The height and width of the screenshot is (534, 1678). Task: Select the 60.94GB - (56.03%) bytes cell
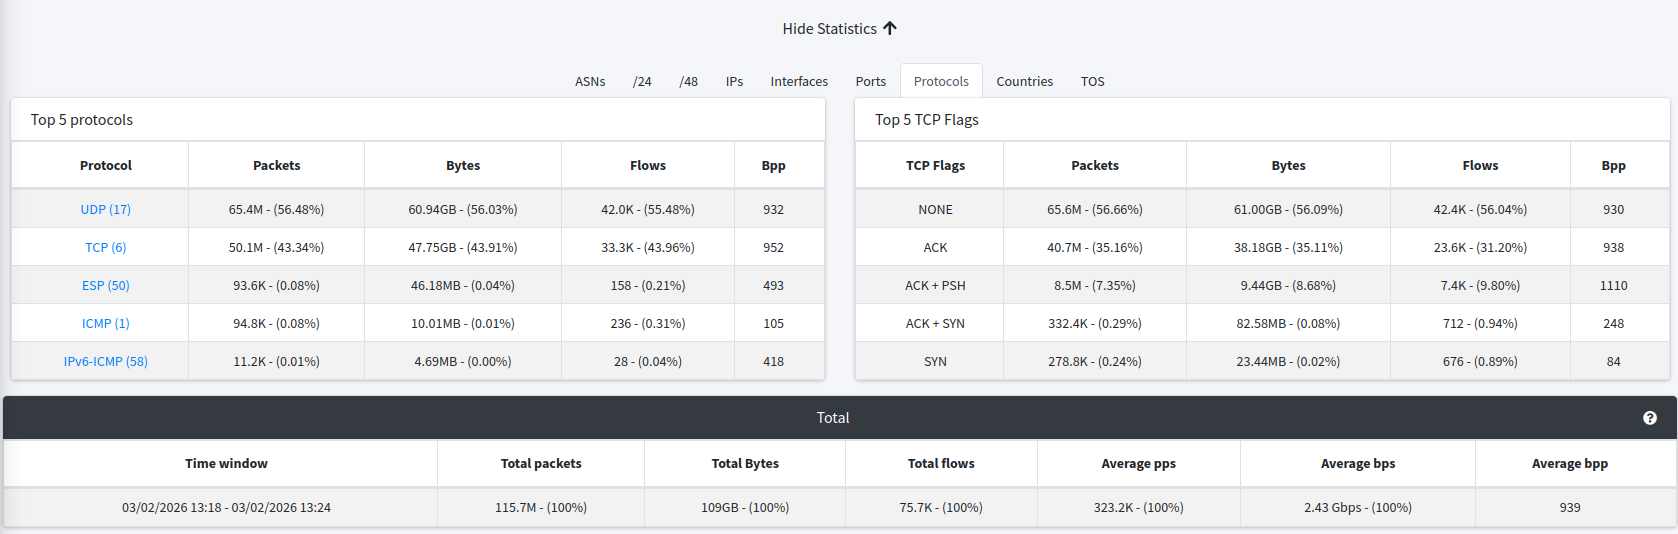(463, 210)
